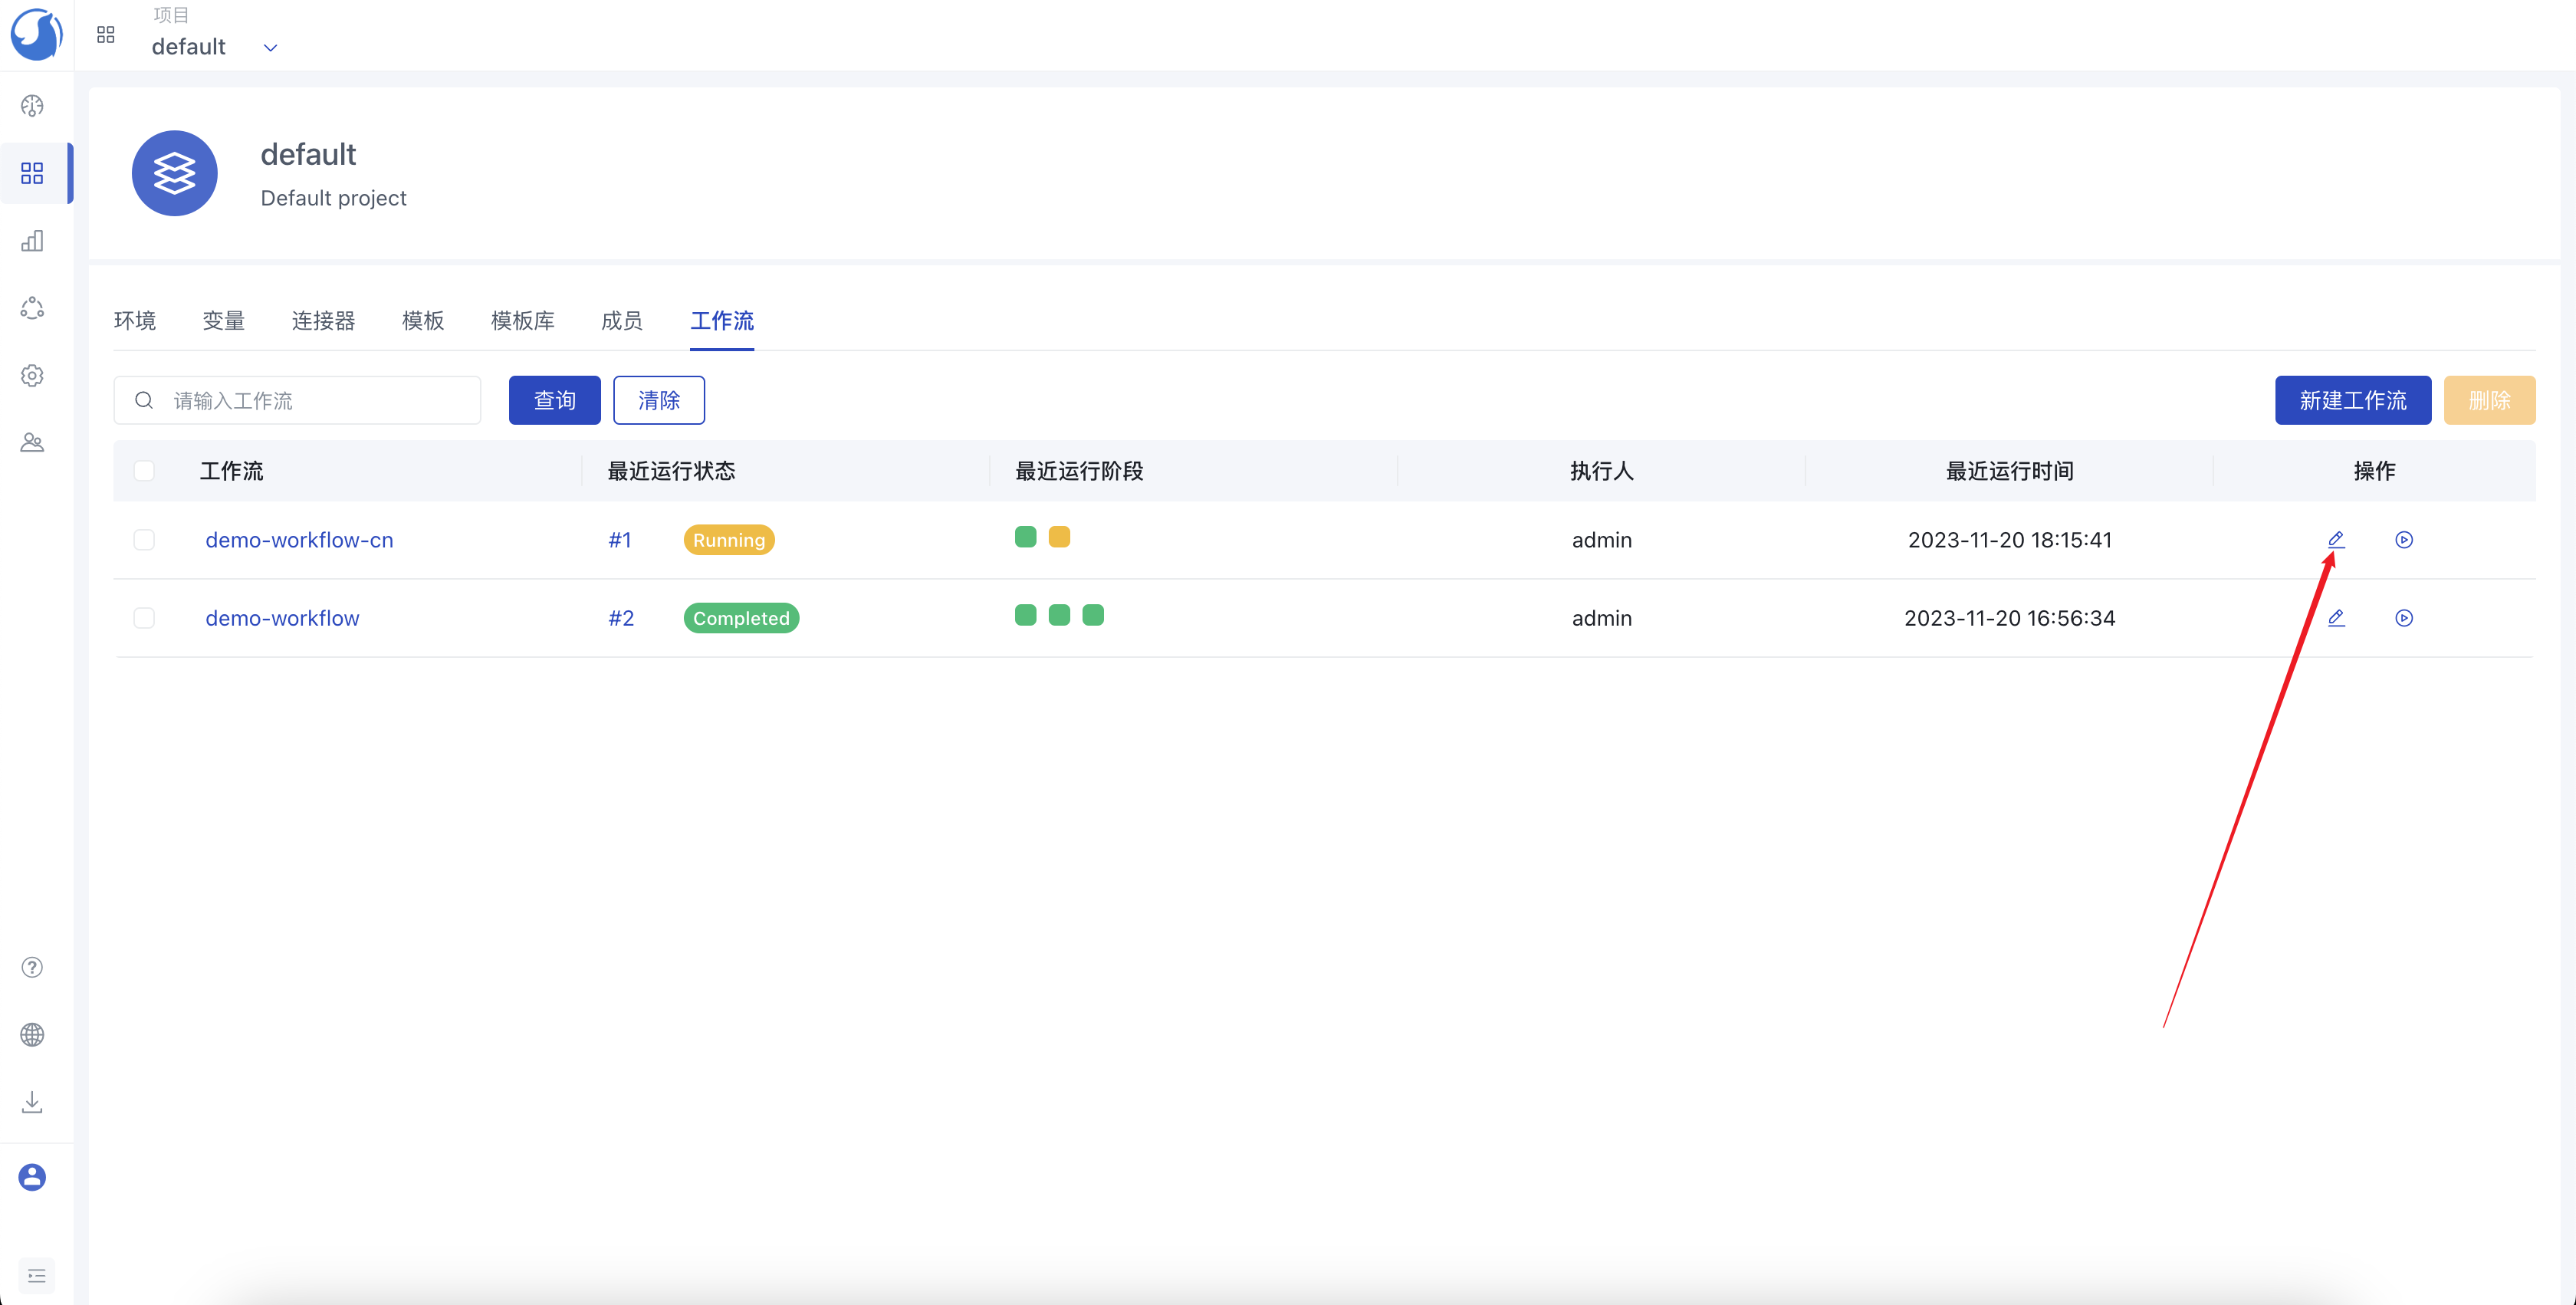Click the 查询 search button
This screenshot has height=1305, width=2576.
point(555,400)
